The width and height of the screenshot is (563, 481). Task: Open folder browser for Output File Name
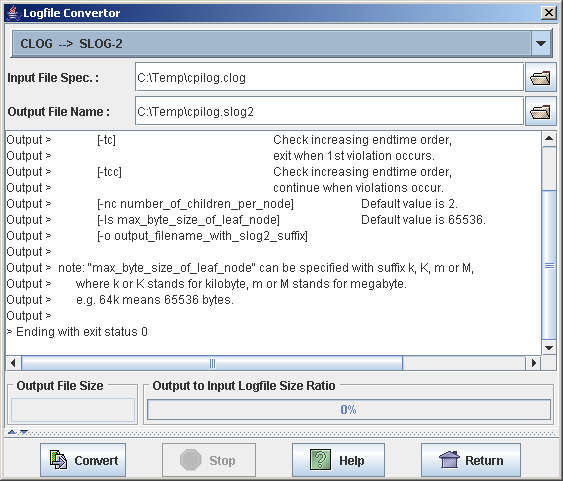pos(540,112)
